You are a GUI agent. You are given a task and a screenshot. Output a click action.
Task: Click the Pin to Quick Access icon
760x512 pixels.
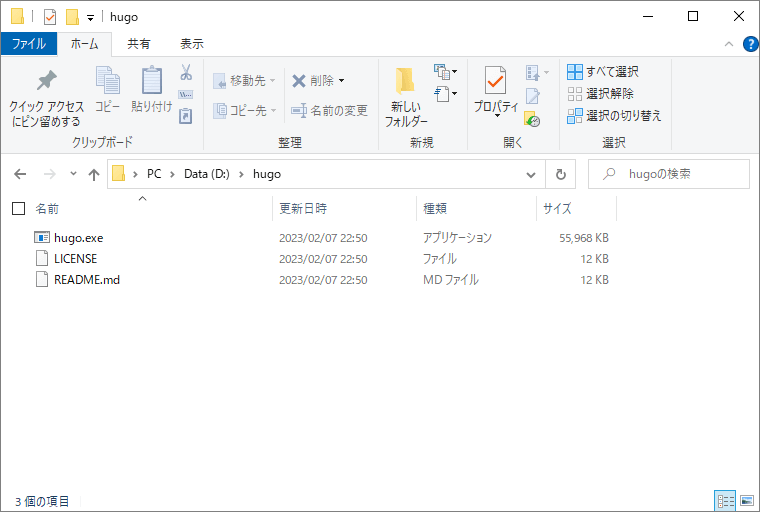pyautogui.click(x=46, y=82)
